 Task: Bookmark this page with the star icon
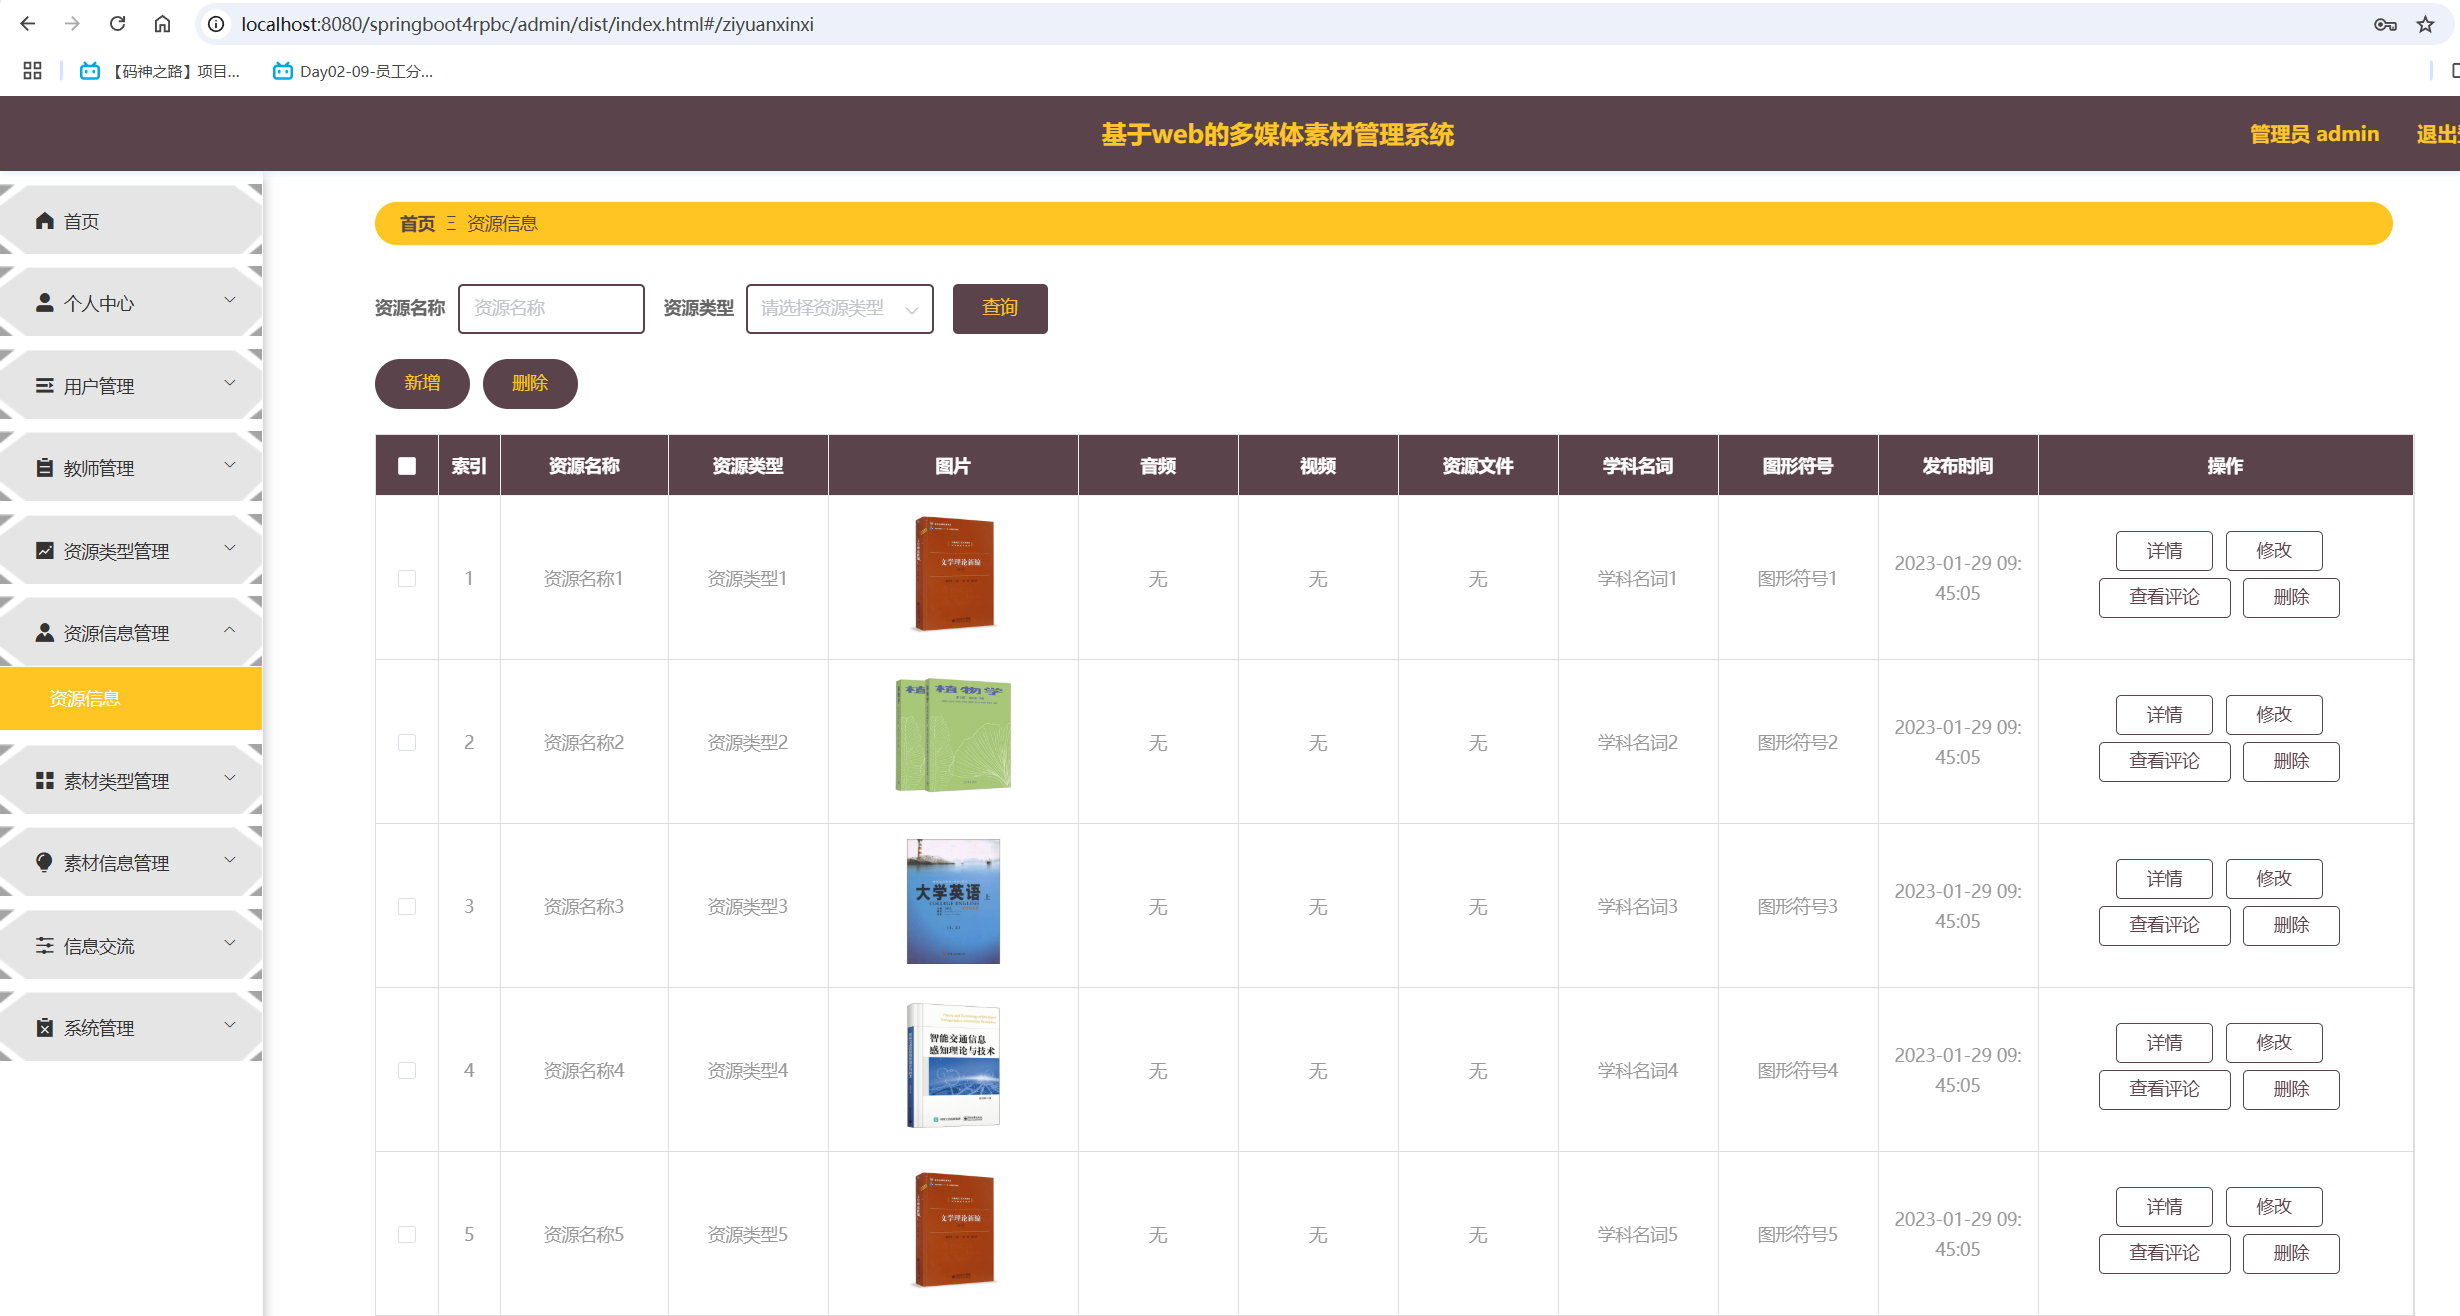(2425, 24)
